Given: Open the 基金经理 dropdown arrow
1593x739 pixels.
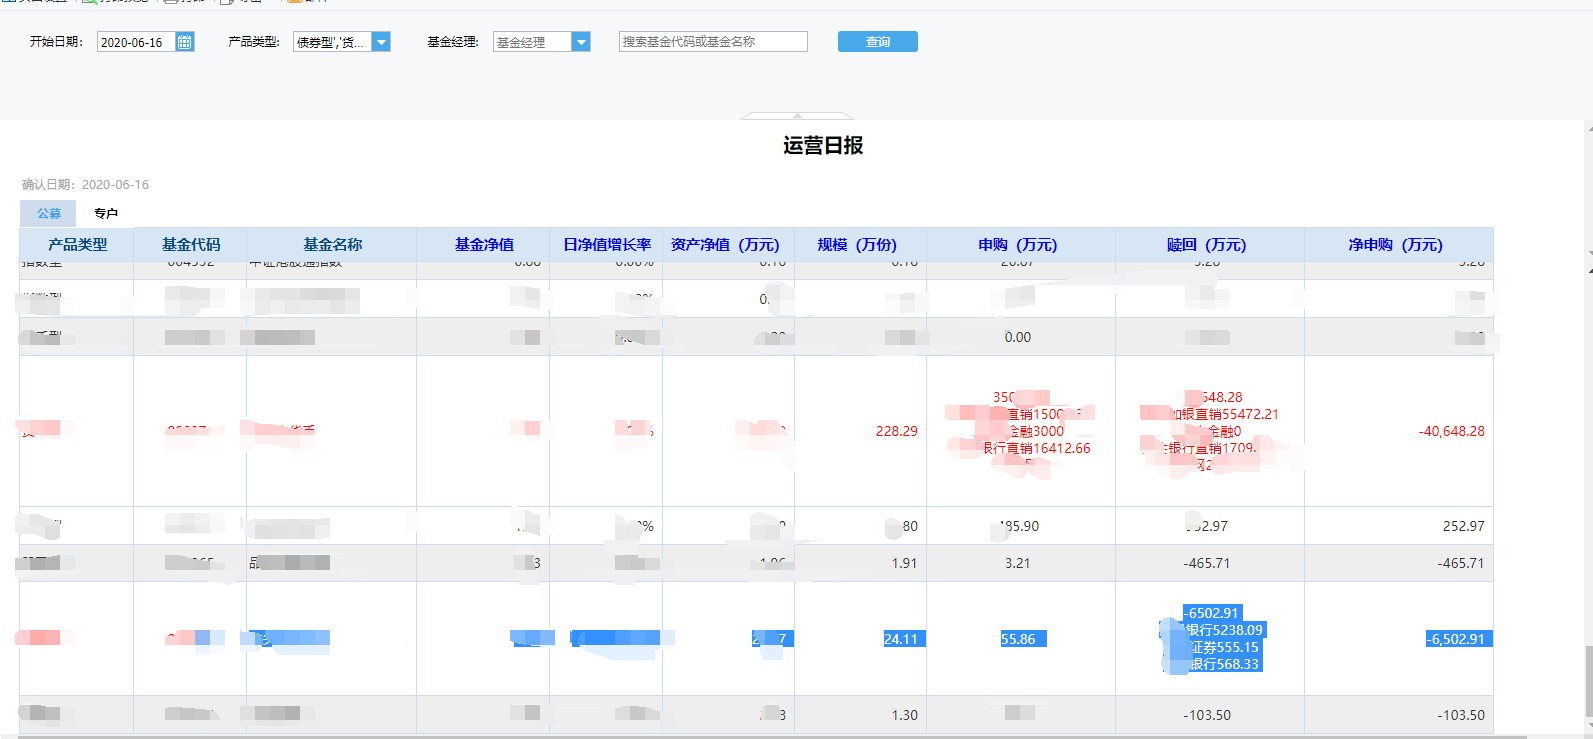Looking at the screenshot, I should [x=581, y=42].
